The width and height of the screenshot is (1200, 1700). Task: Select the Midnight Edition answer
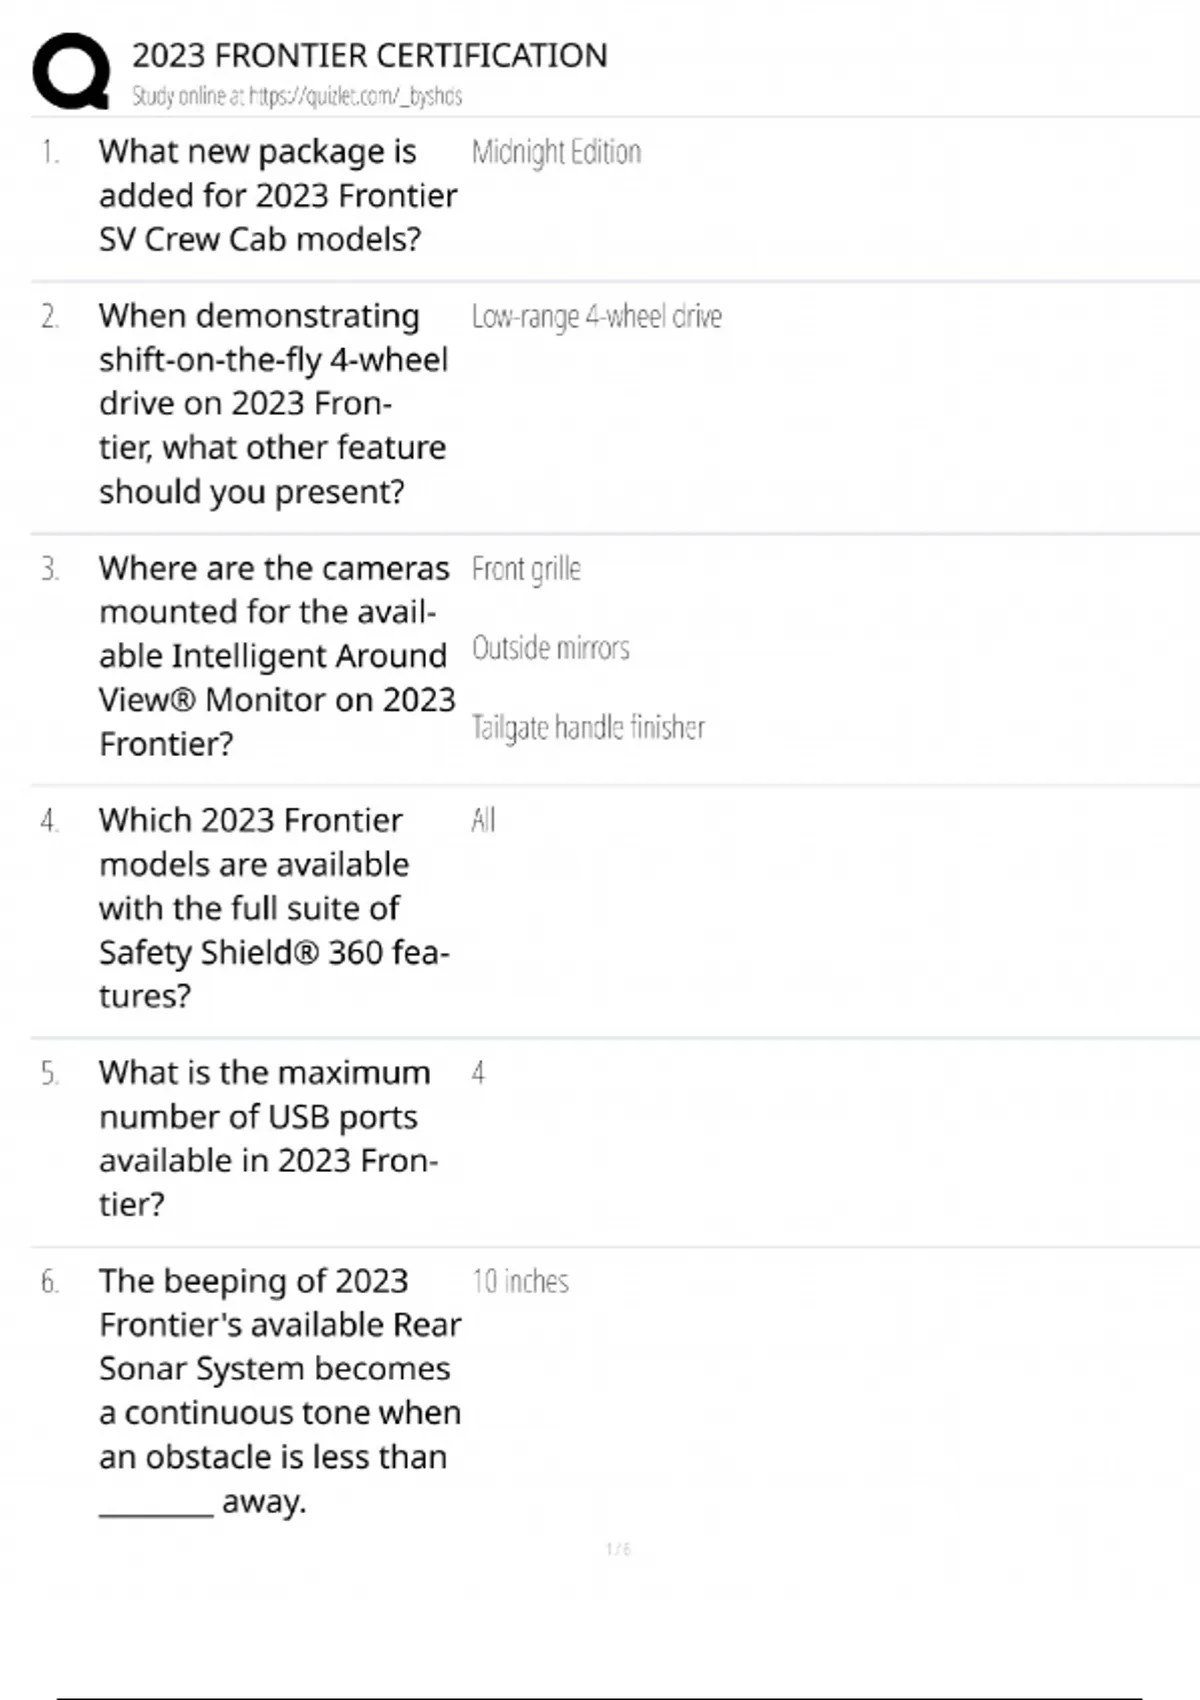556,152
